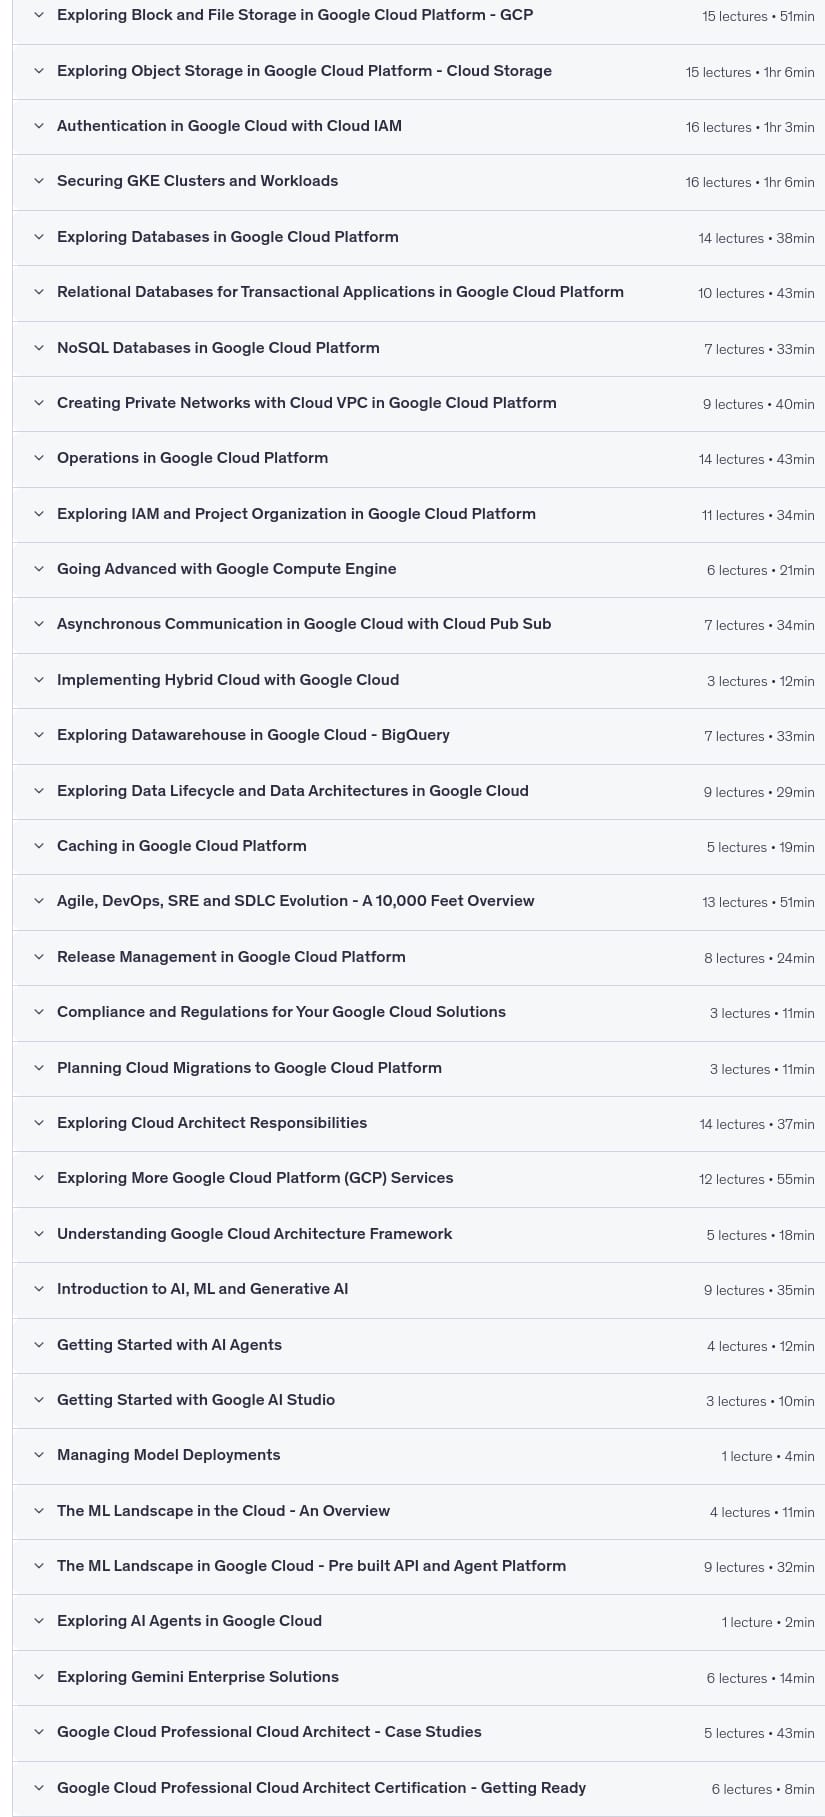The width and height of the screenshot is (825, 1817).
Task: Expand chevron for Cloud Architect Responsibilities
Action: (39, 1123)
